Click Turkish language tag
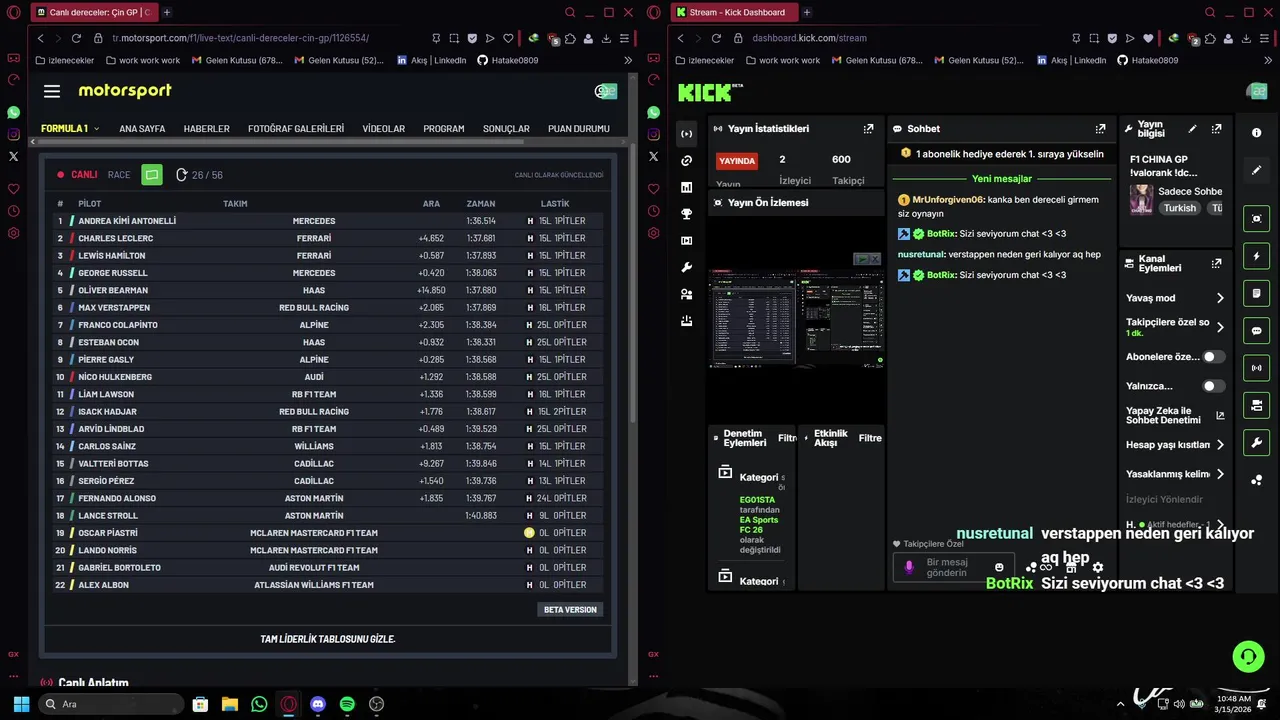 [x=1180, y=208]
